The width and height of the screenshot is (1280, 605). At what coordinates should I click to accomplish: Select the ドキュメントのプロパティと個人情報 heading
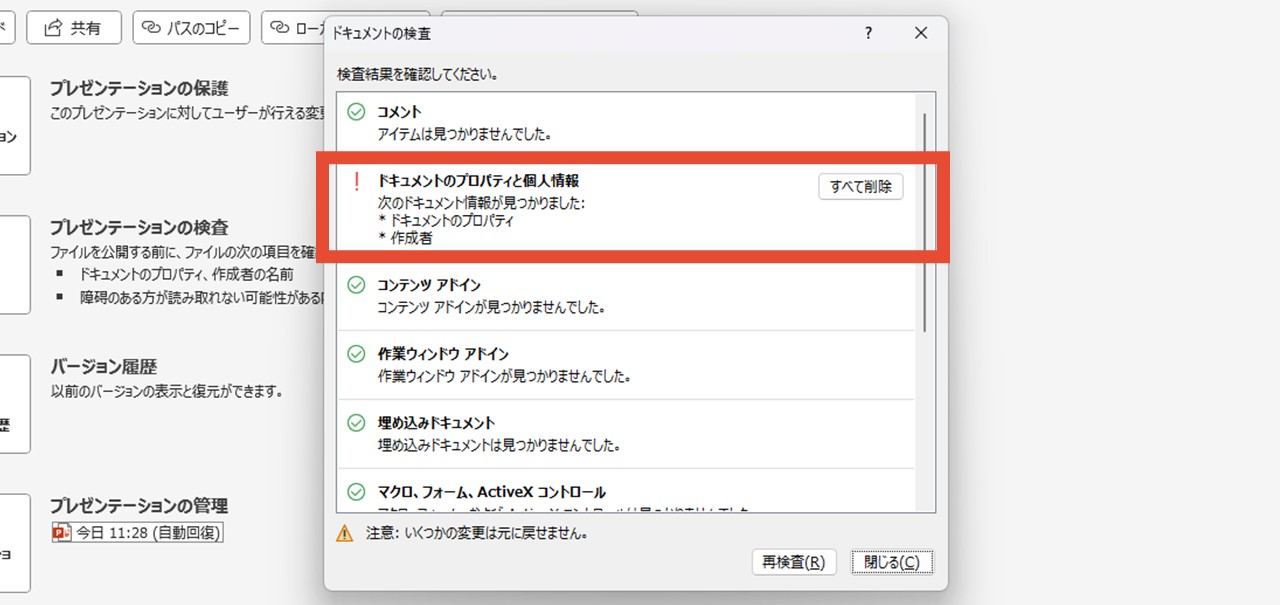(x=478, y=181)
